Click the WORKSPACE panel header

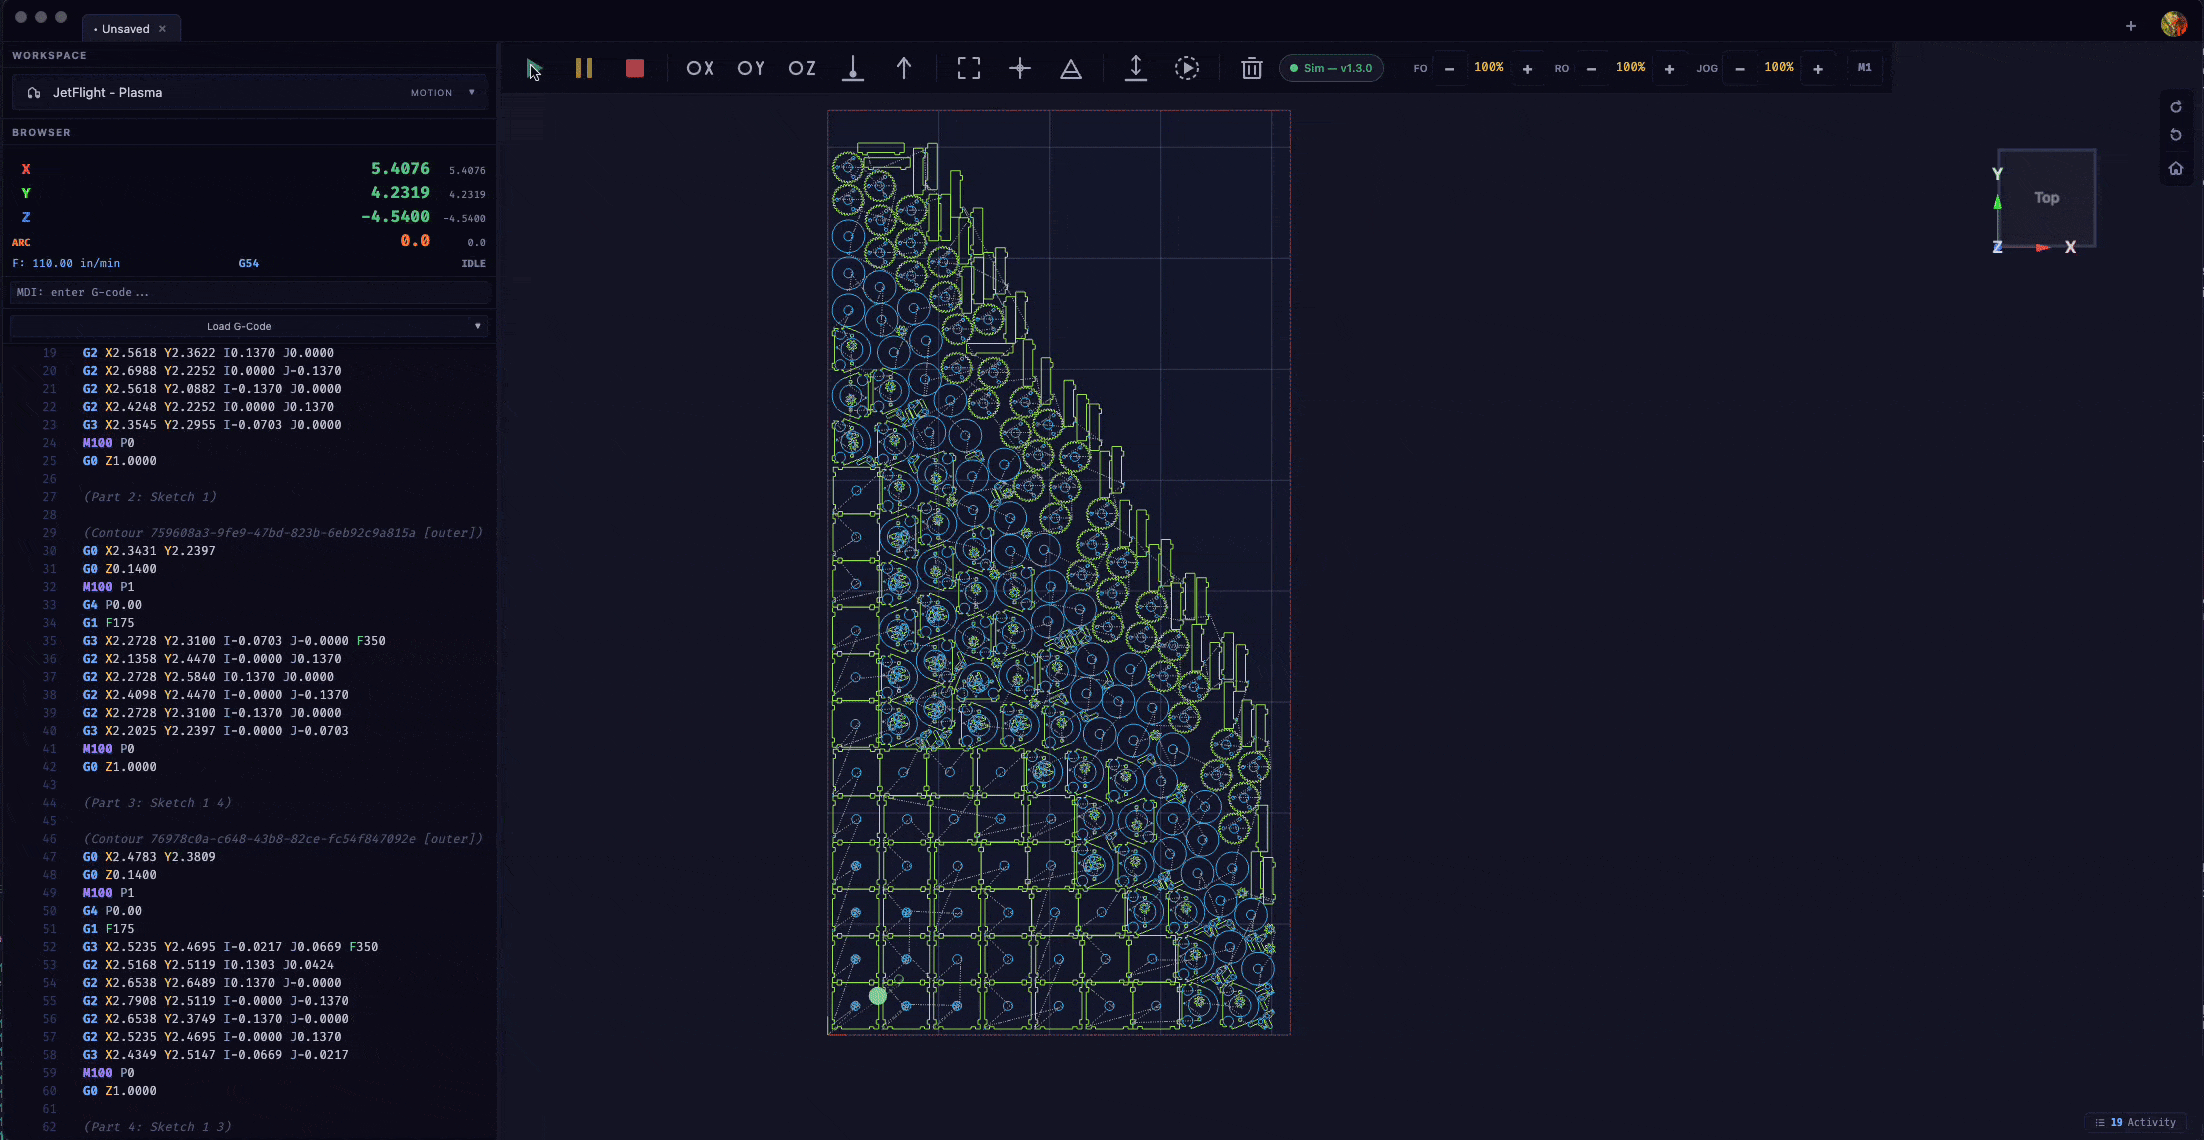[49, 55]
